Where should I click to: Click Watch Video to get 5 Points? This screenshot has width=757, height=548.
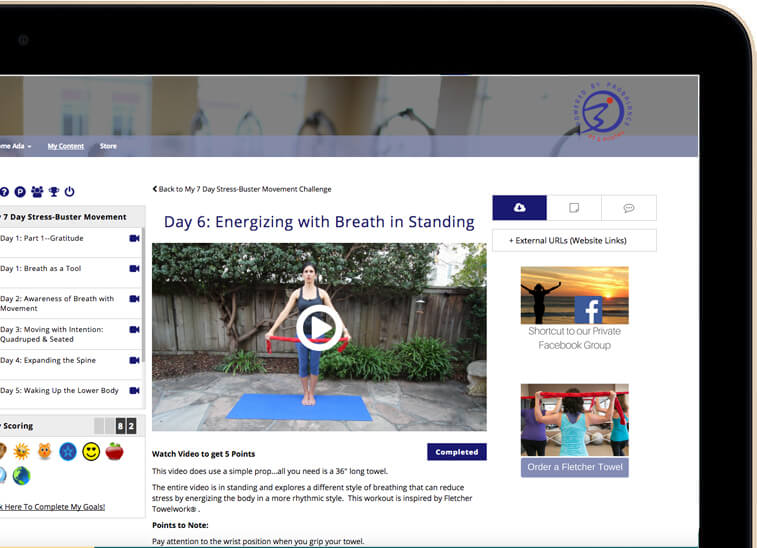tap(203, 454)
